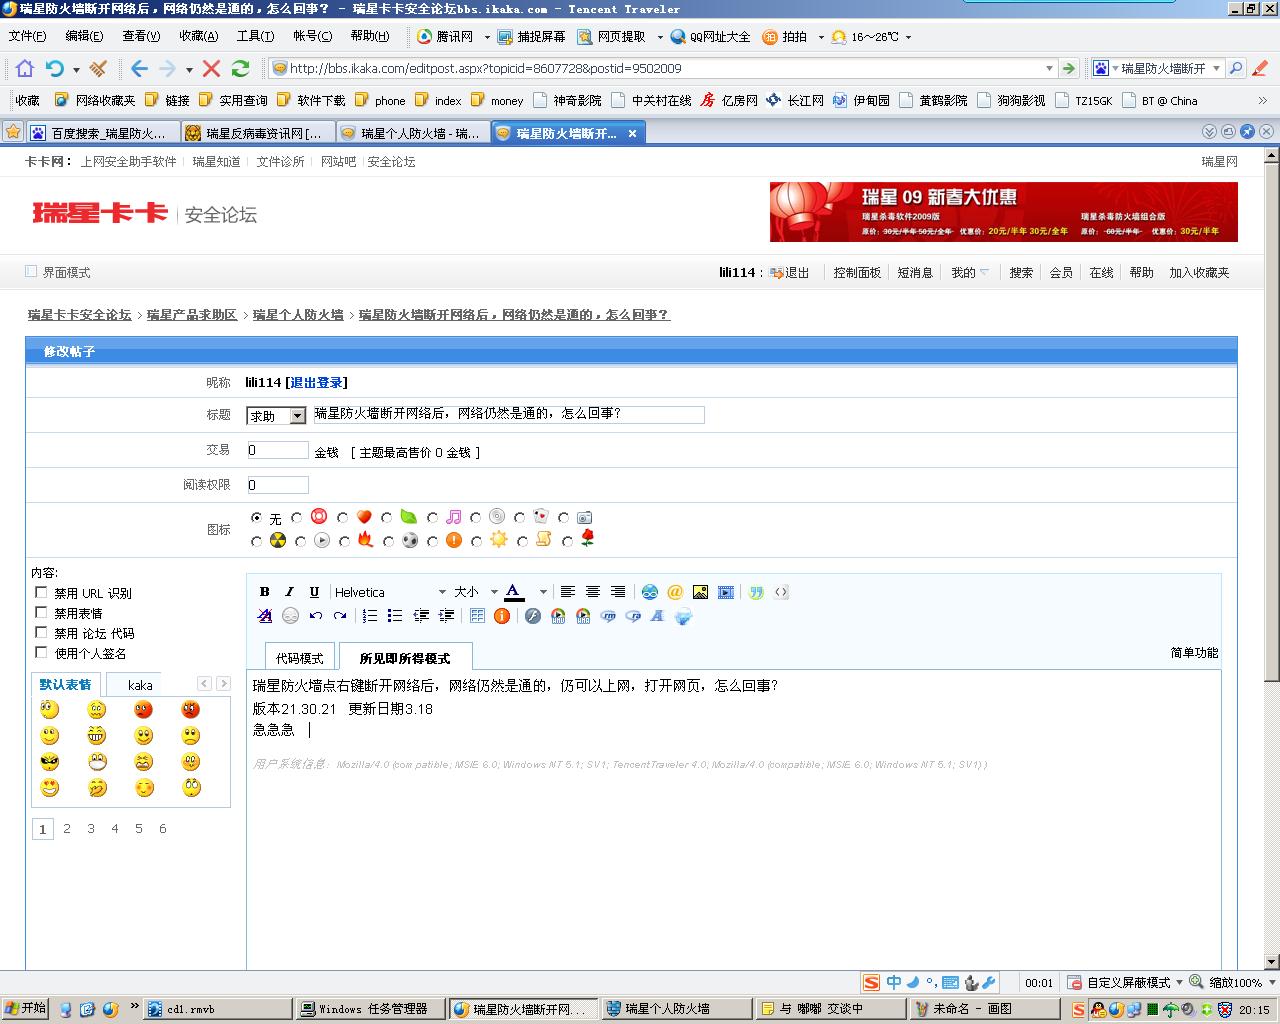Insert a hyperlink using the globe icon

point(650,592)
